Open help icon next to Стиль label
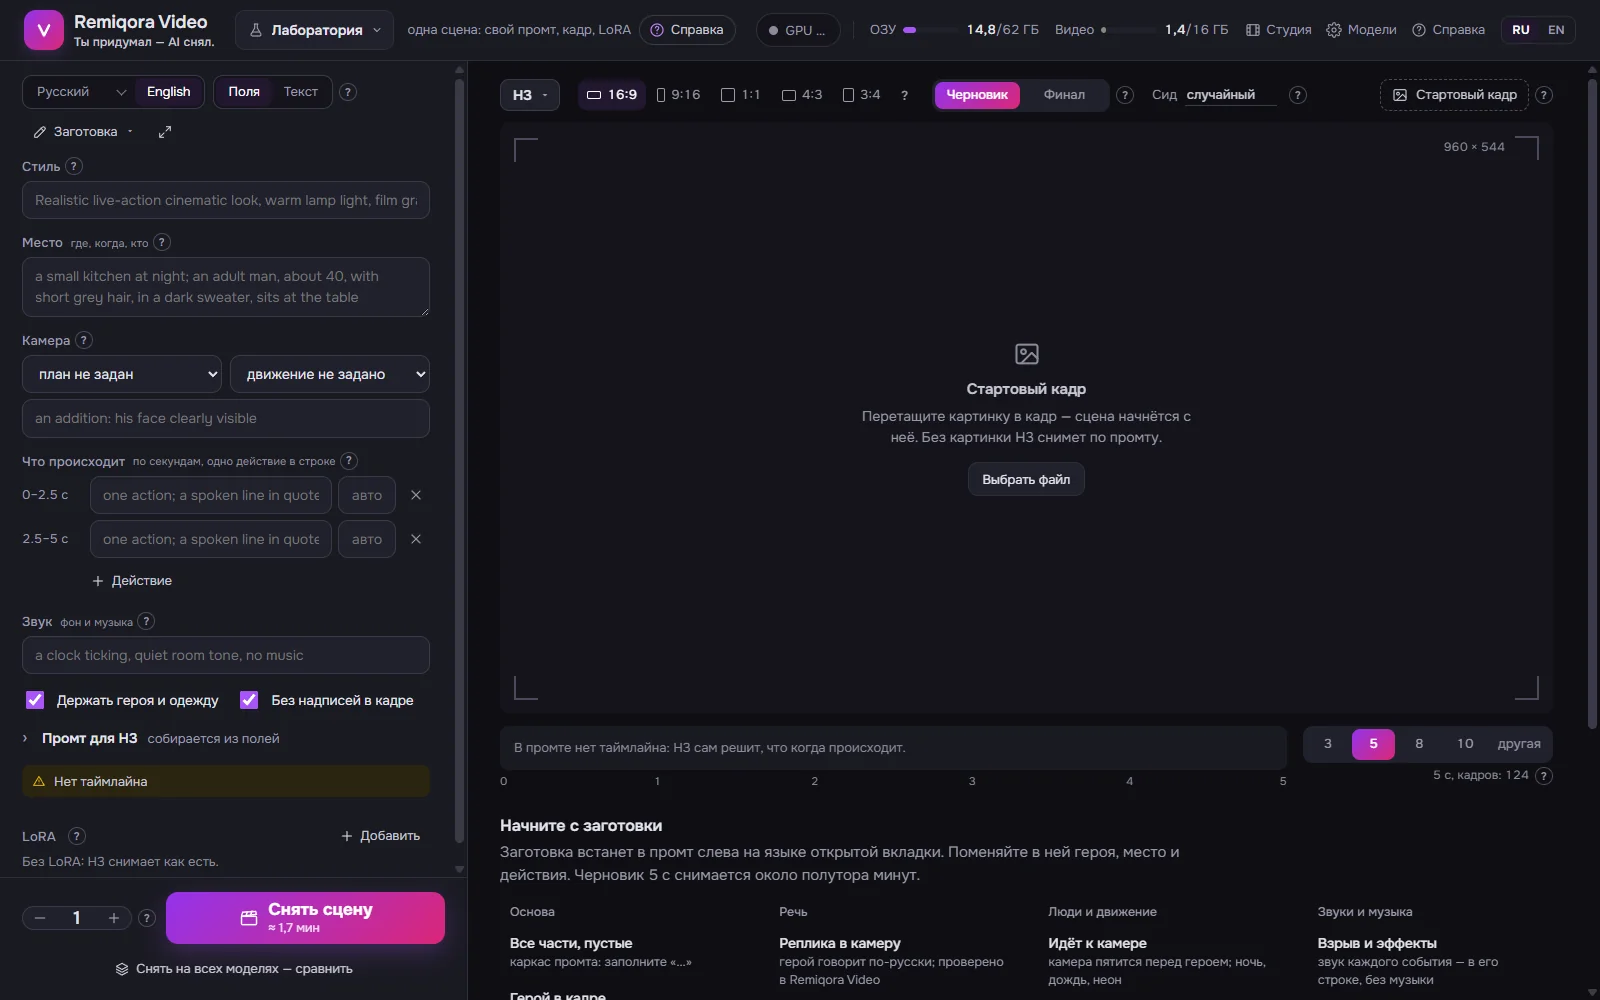 [74, 167]
